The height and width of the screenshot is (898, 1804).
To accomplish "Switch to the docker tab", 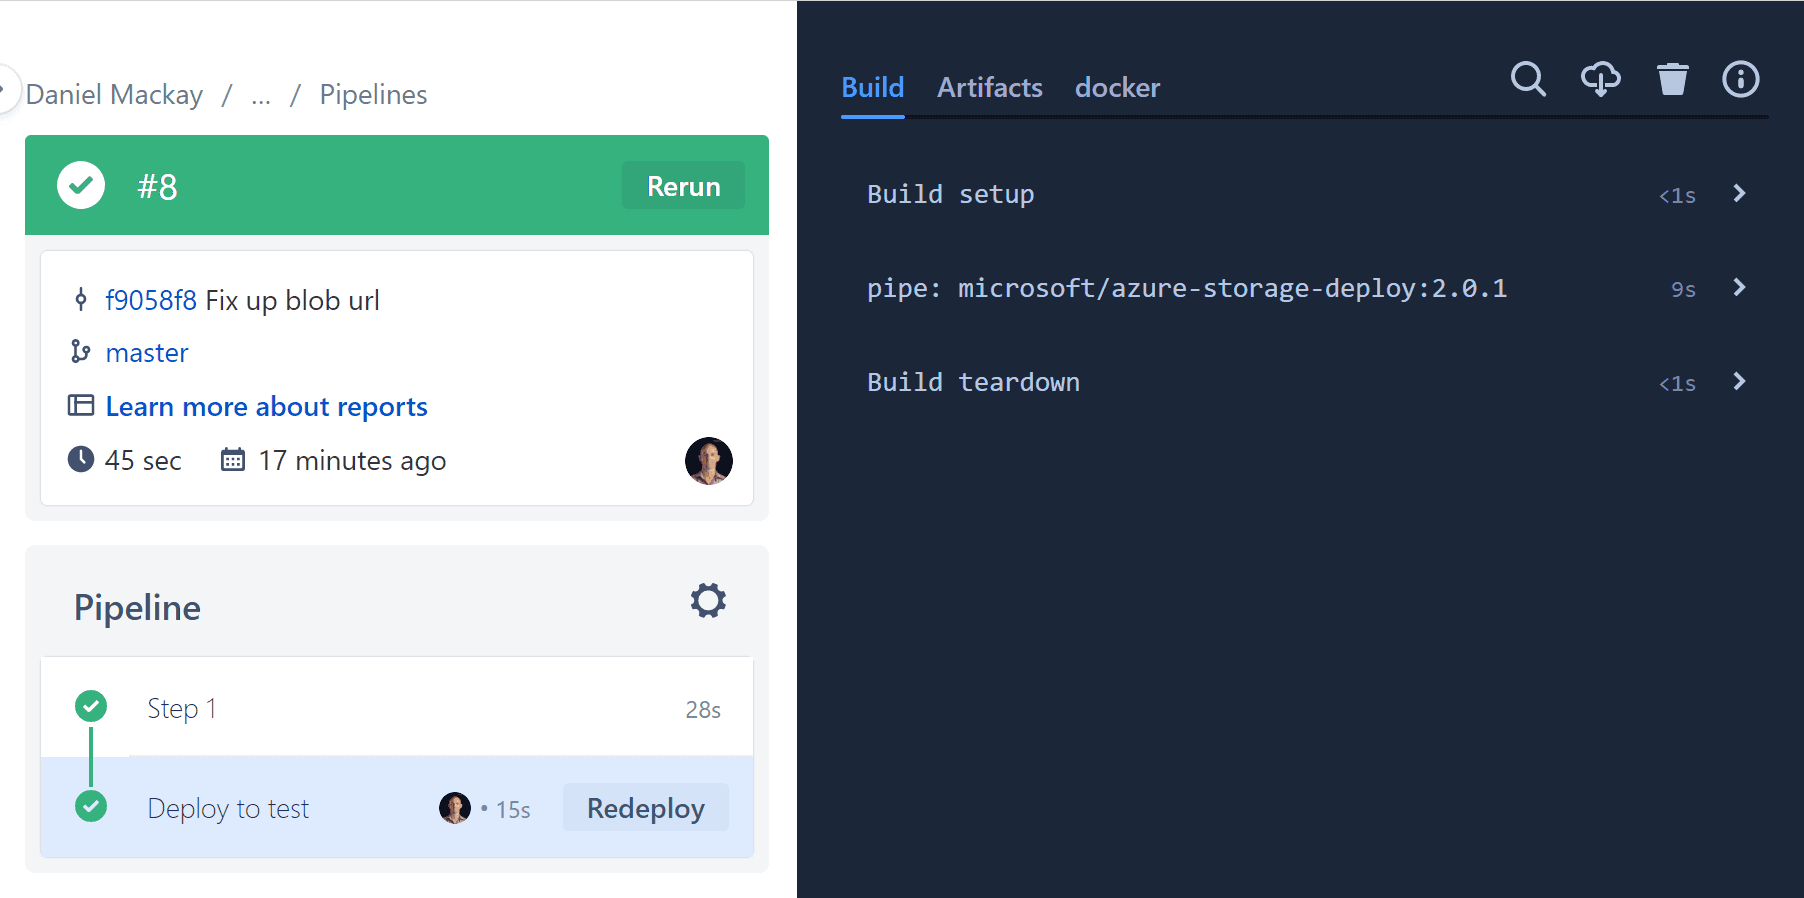I will coord(1117,88).
